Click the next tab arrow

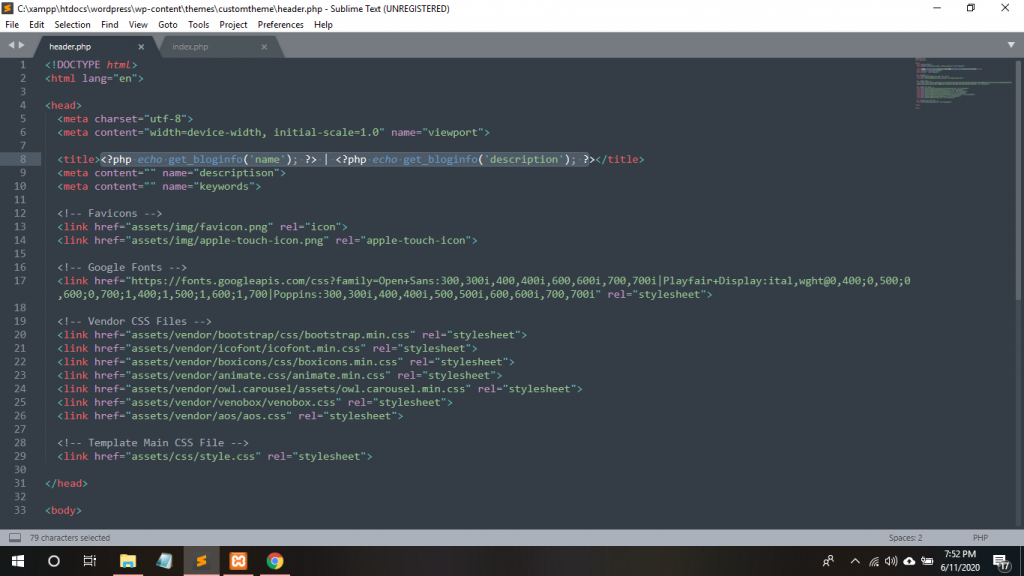(x=21, y=45)
